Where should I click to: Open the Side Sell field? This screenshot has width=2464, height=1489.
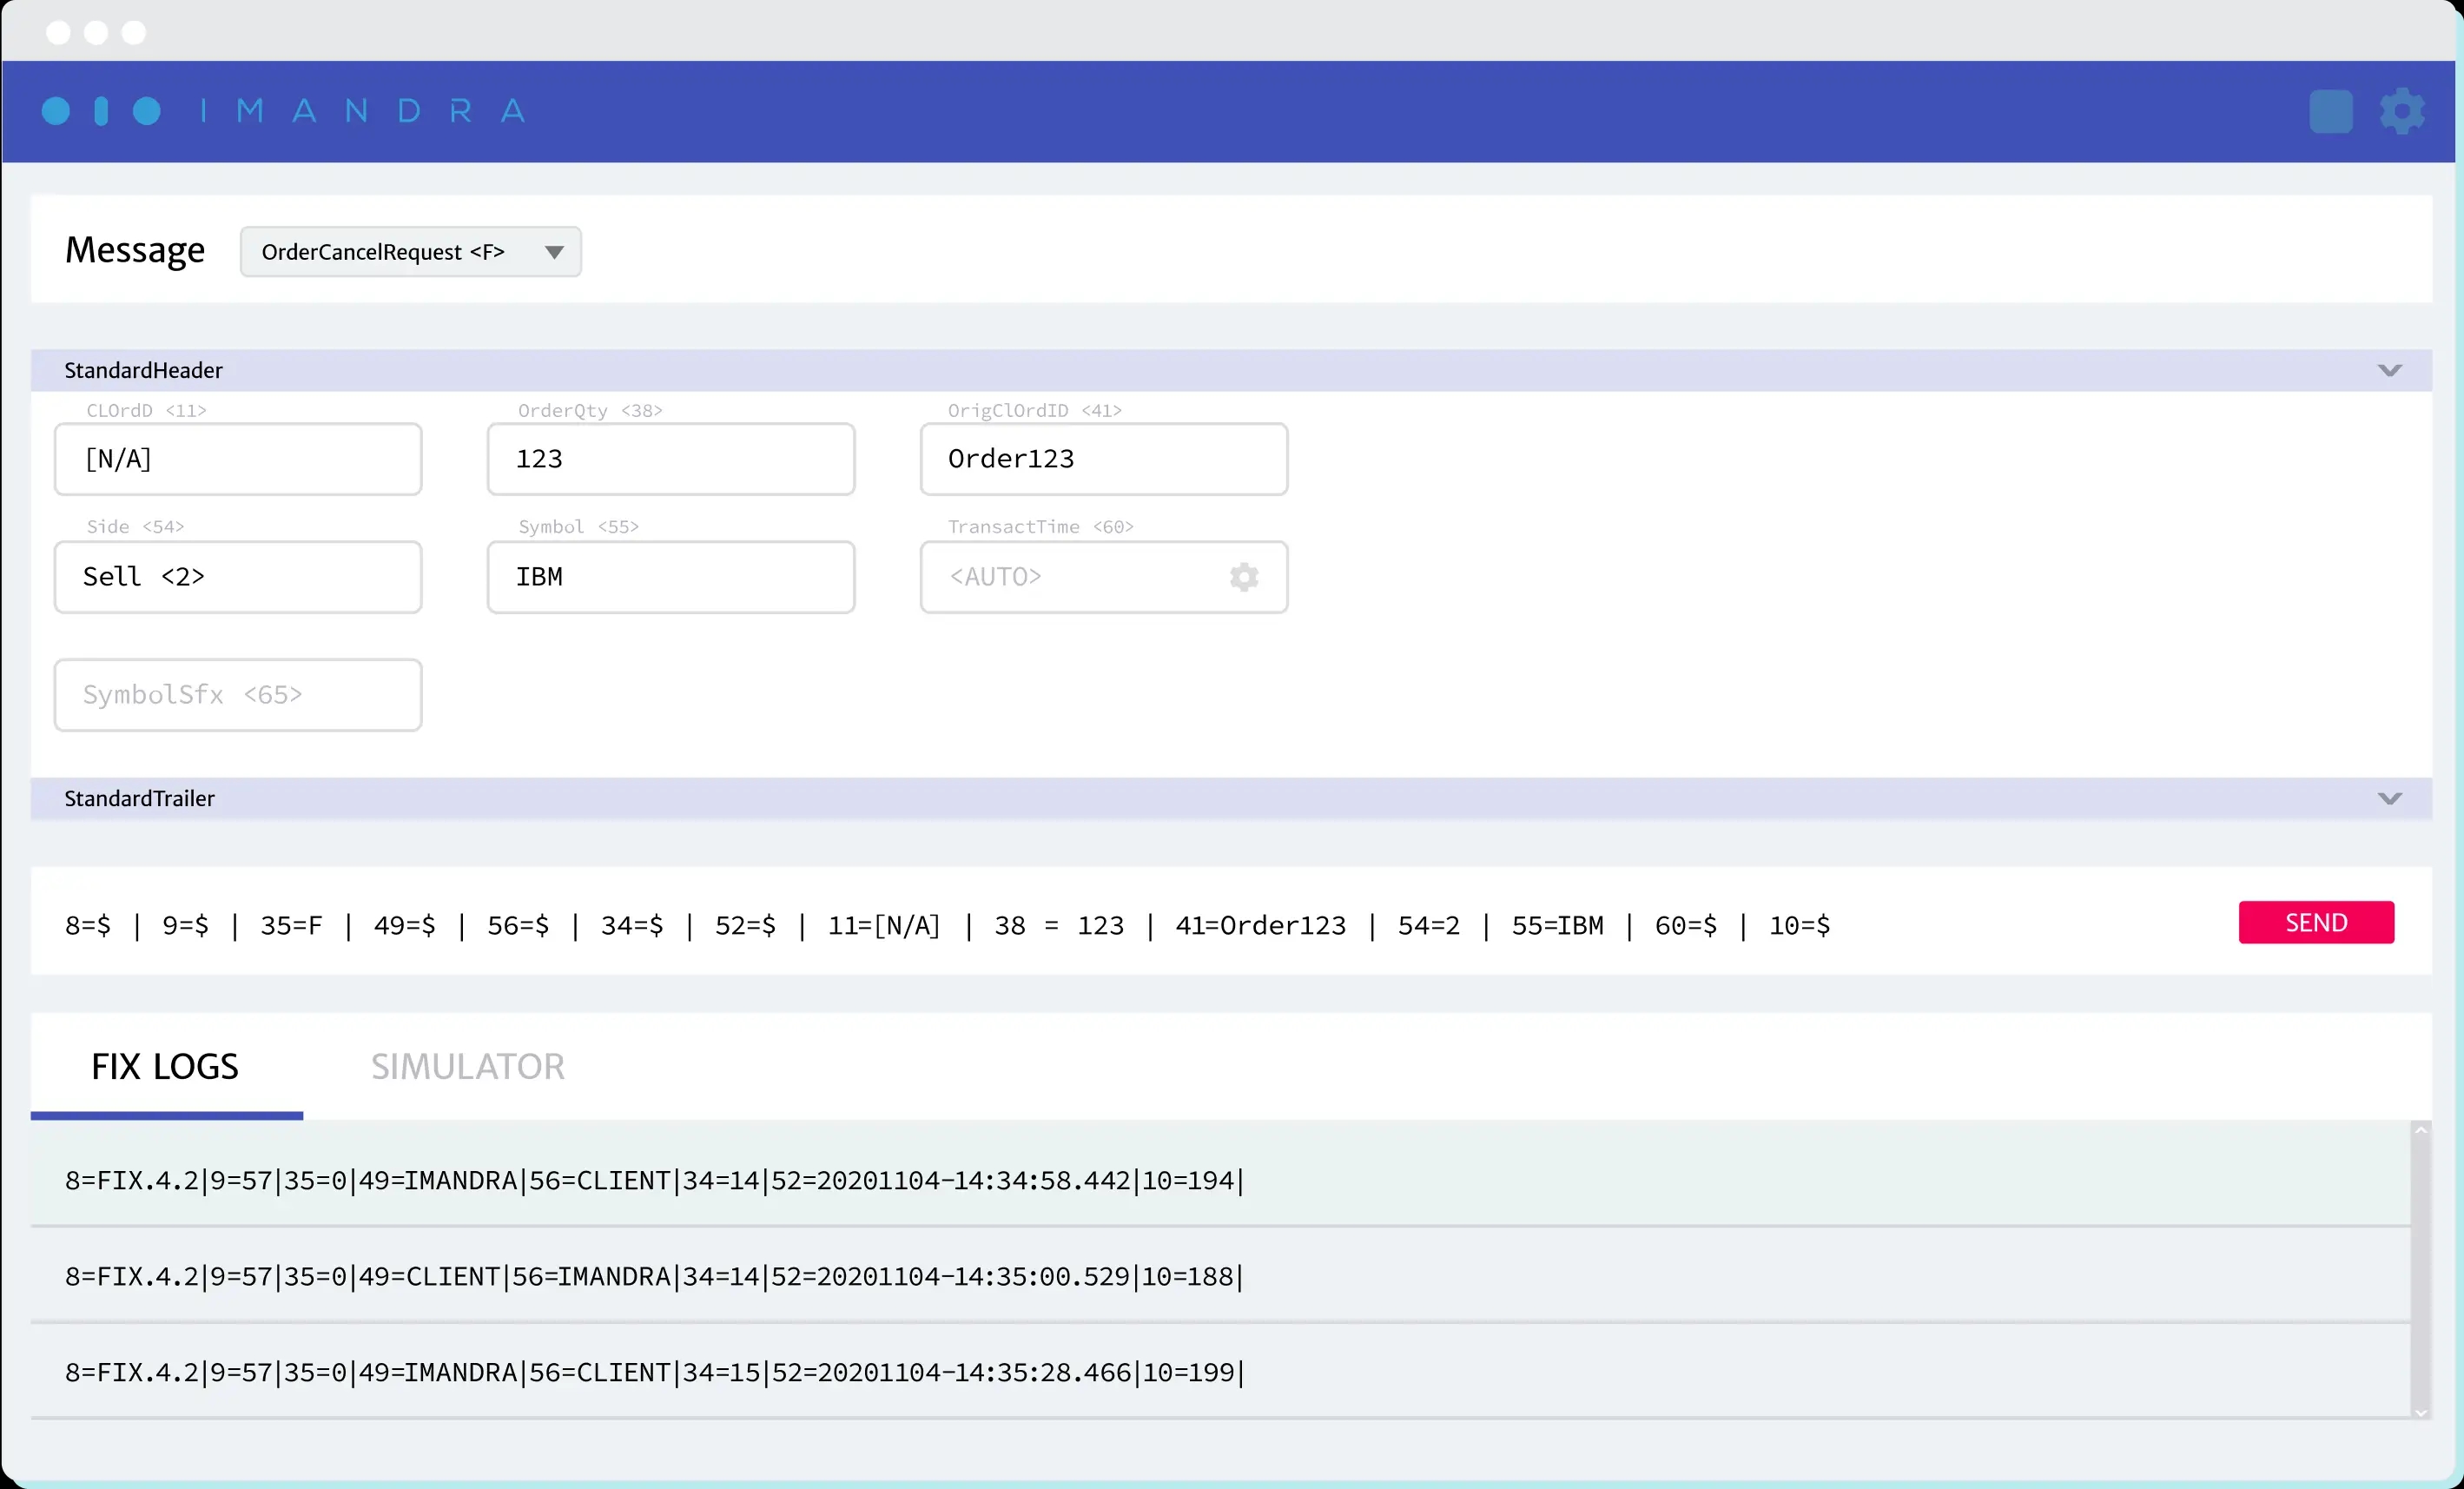(238, 577)
